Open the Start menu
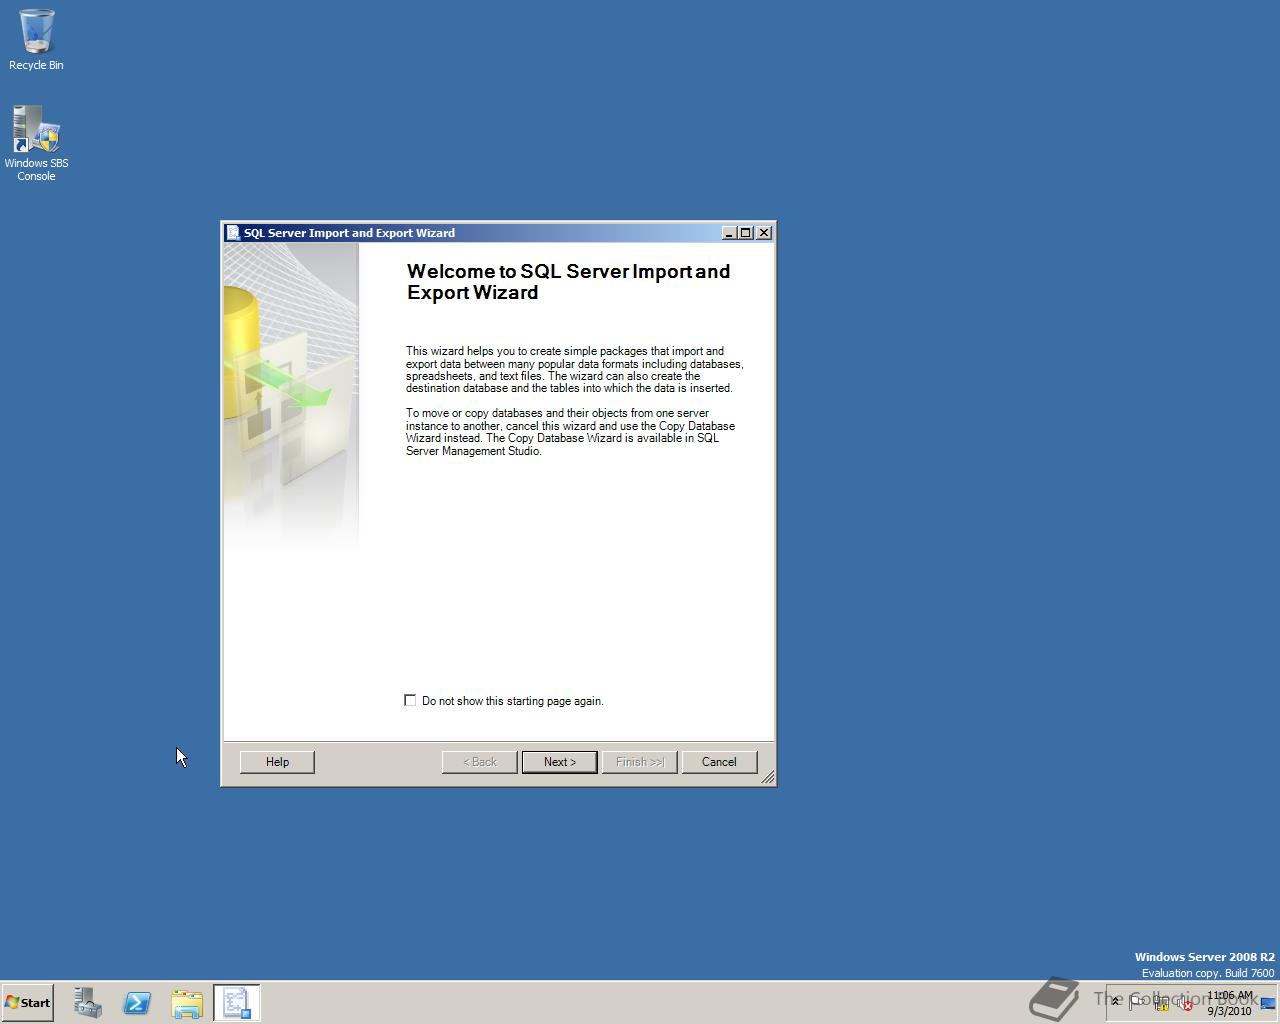The width and height of the screenshot is (1280, 1024). click(x=28, y=1003)
